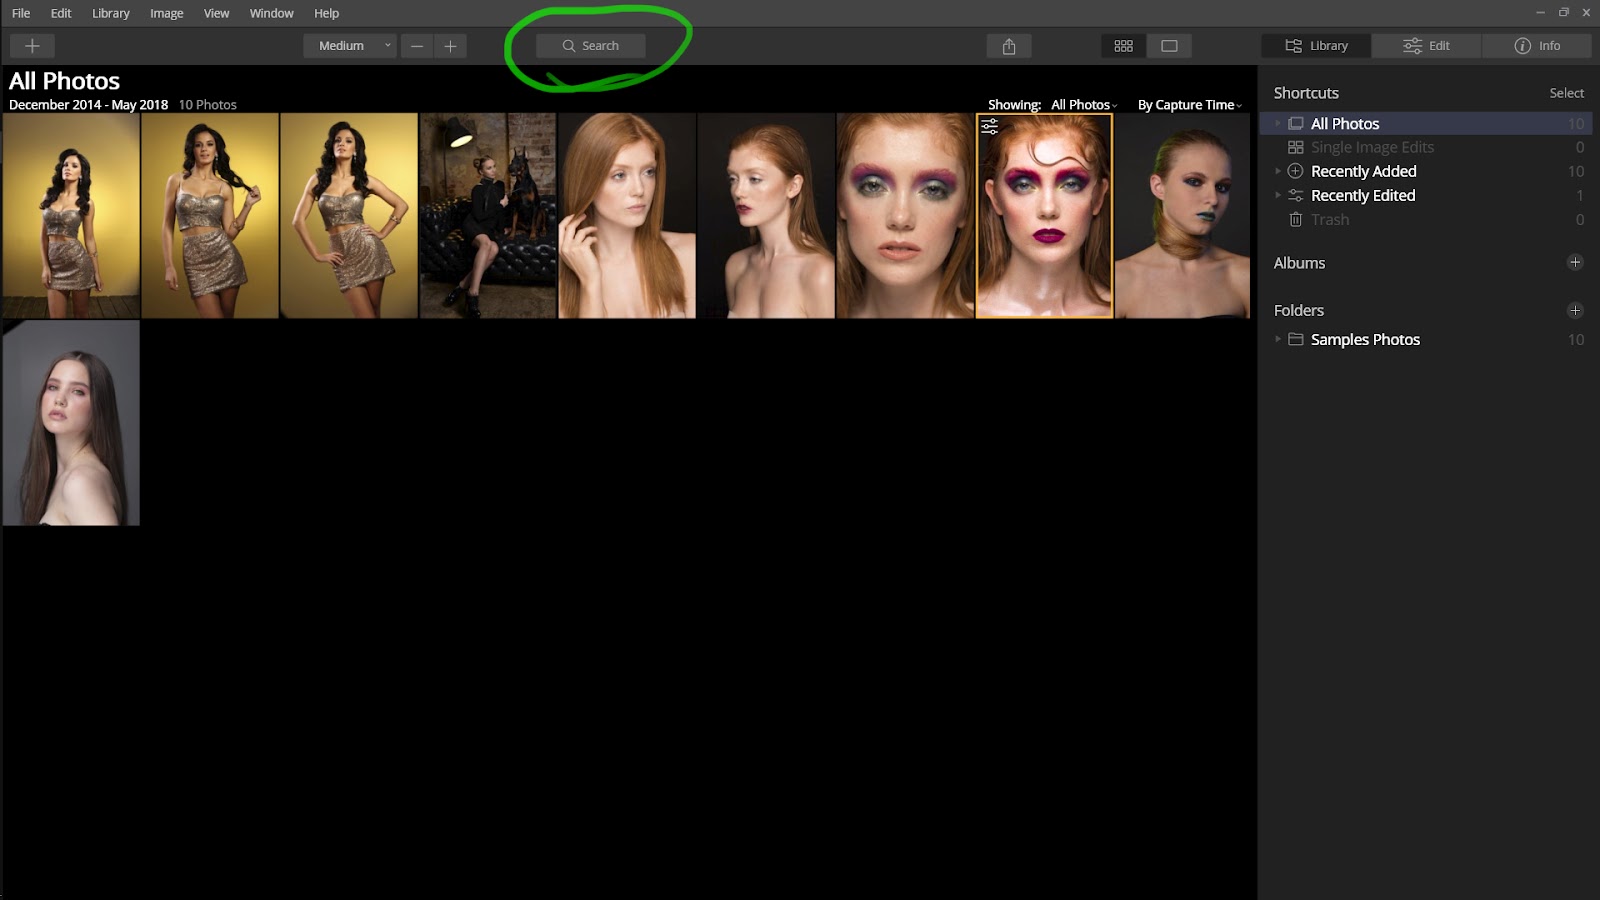Open the Window menu
This screenshot has height=900, width=1600.
(x=271, y=13)
